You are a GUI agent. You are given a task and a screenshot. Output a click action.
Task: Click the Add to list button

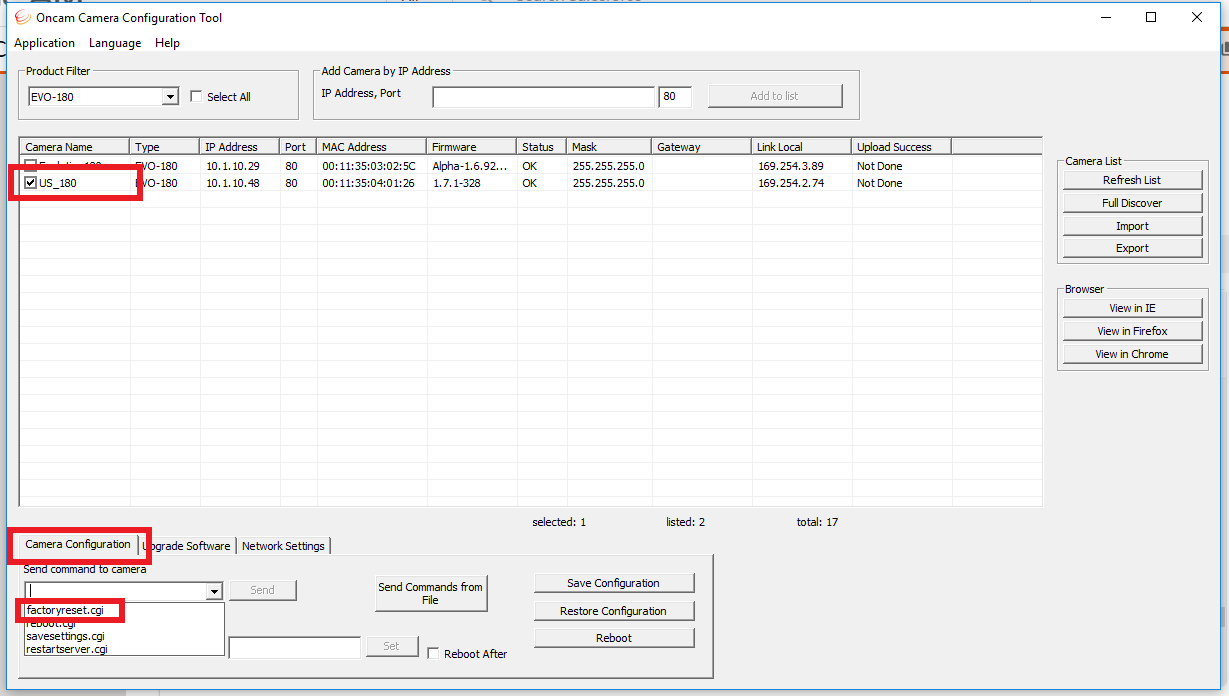point(775,96)
